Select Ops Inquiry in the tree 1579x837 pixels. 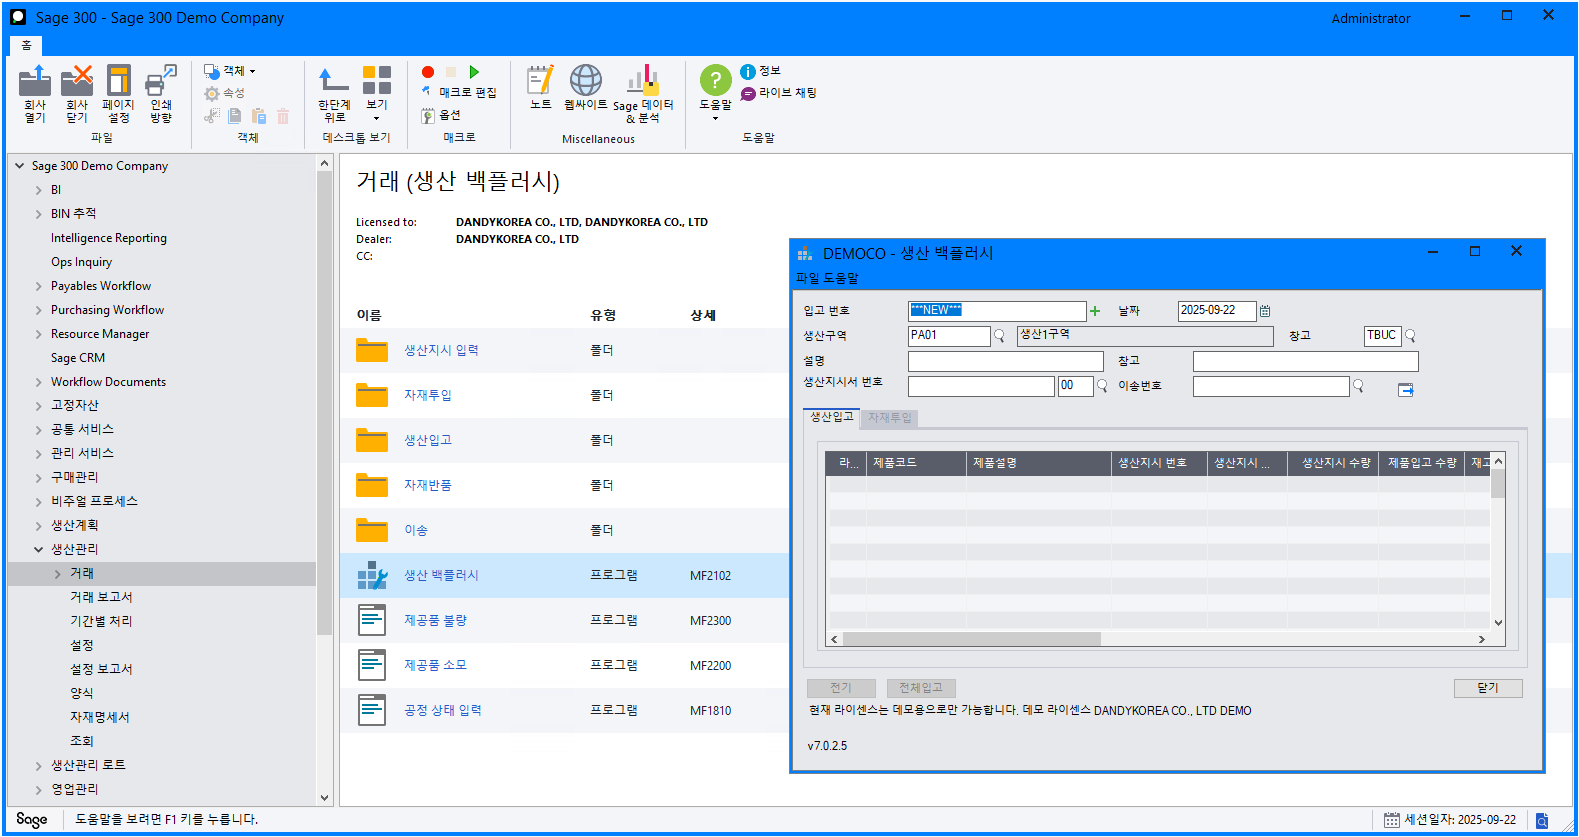click(81, 262)
